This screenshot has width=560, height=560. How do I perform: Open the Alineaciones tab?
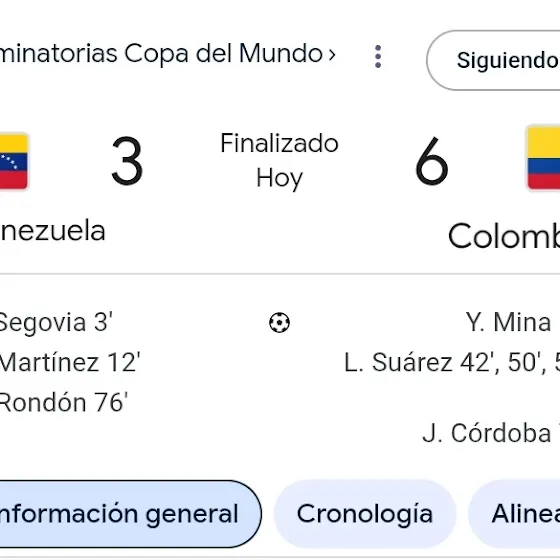tap(514, 514)
